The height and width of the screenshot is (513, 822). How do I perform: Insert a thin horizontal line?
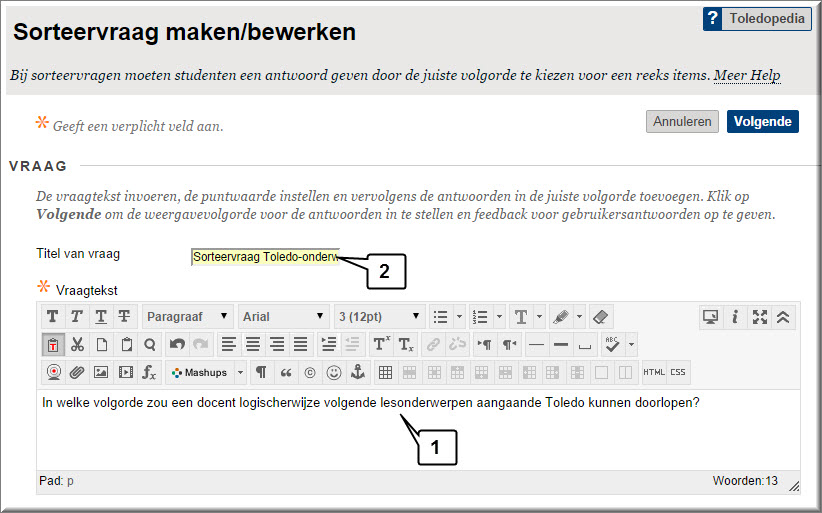(x=536, y=345)
